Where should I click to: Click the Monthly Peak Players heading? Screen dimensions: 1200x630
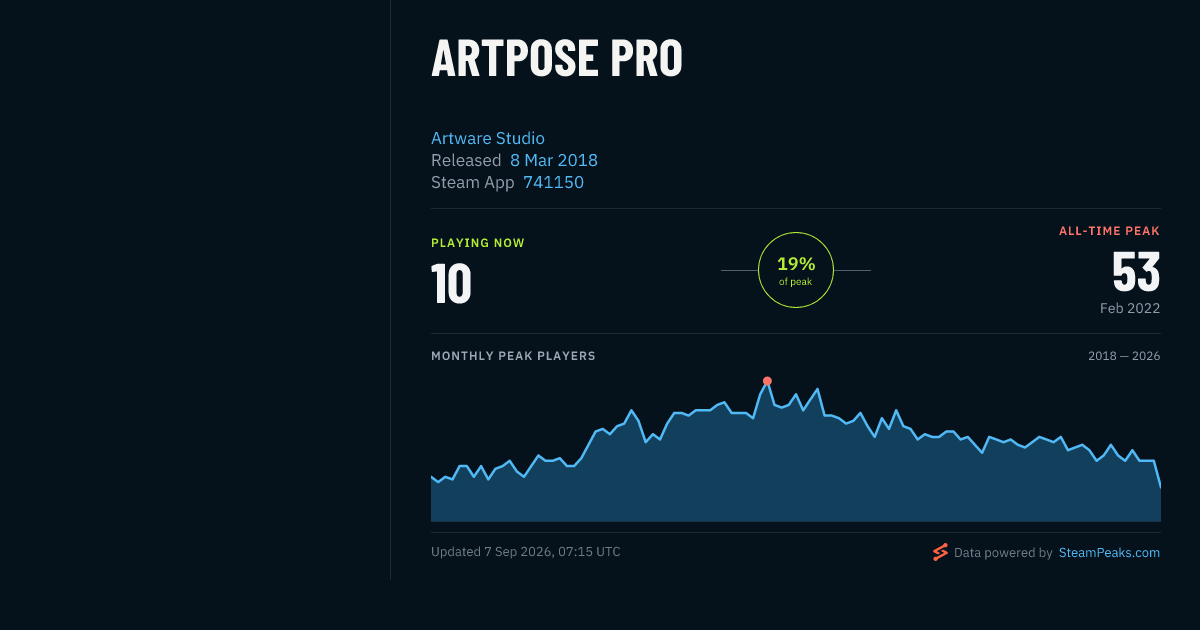(513, 356)
